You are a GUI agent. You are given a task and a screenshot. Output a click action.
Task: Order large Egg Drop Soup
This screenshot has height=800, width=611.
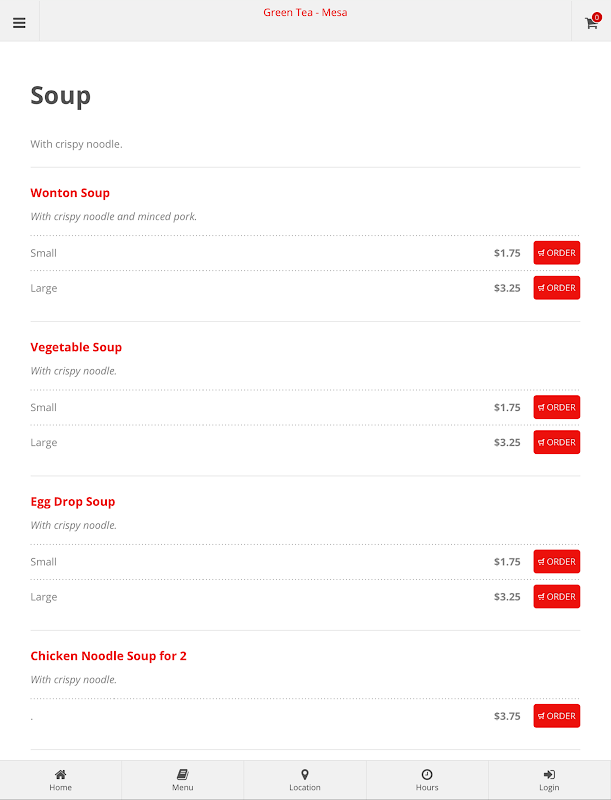pyautogui.click(x=556, y=596)
